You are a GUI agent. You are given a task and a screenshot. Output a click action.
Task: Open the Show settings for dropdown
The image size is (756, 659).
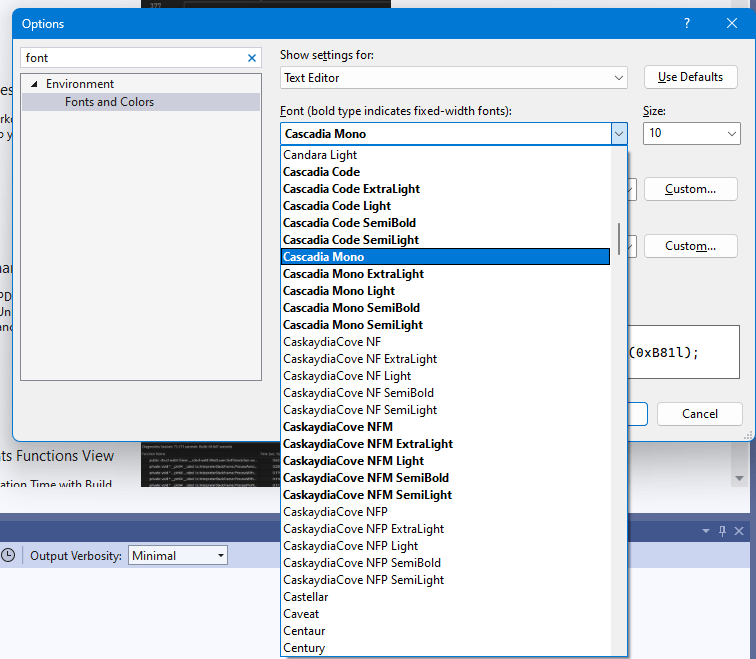click(453, 78)
